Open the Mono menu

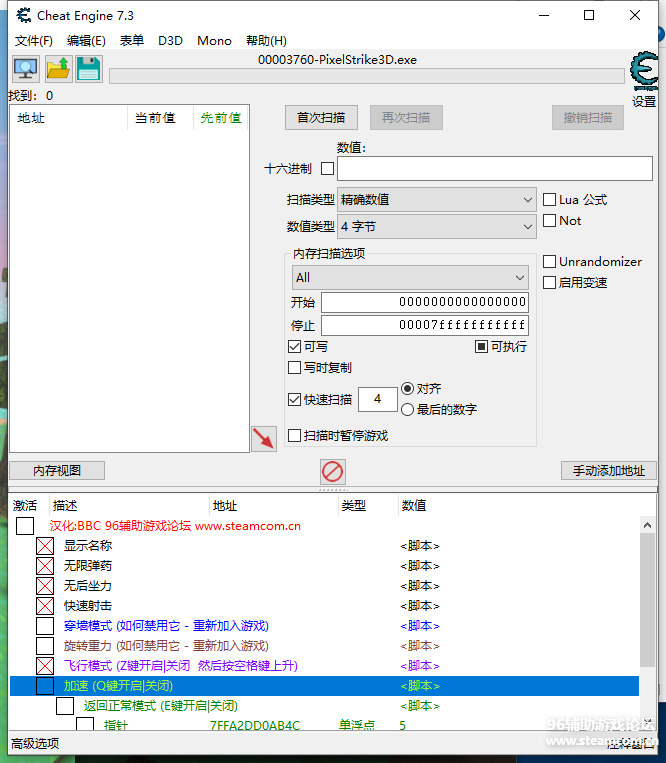[x=214, y=41]
